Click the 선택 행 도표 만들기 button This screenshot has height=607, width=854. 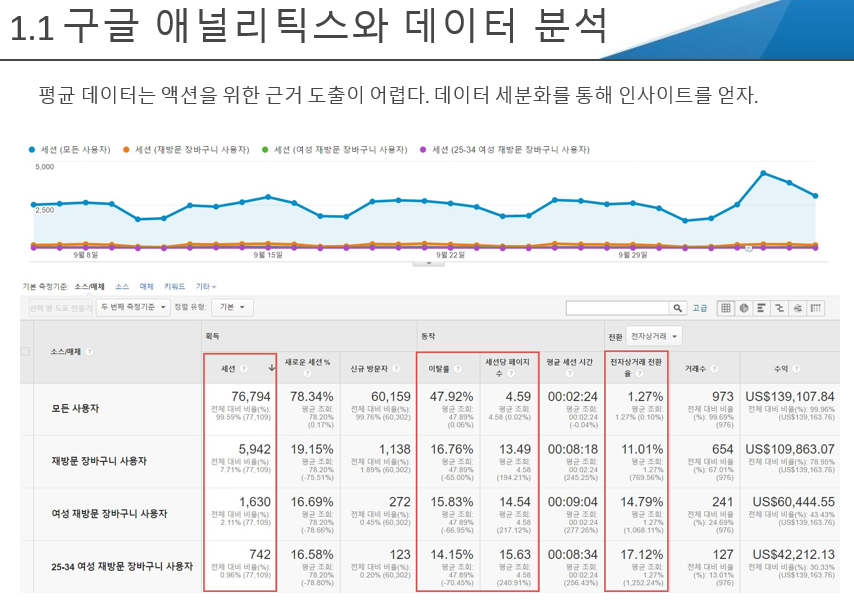click(x=61, y=308)
